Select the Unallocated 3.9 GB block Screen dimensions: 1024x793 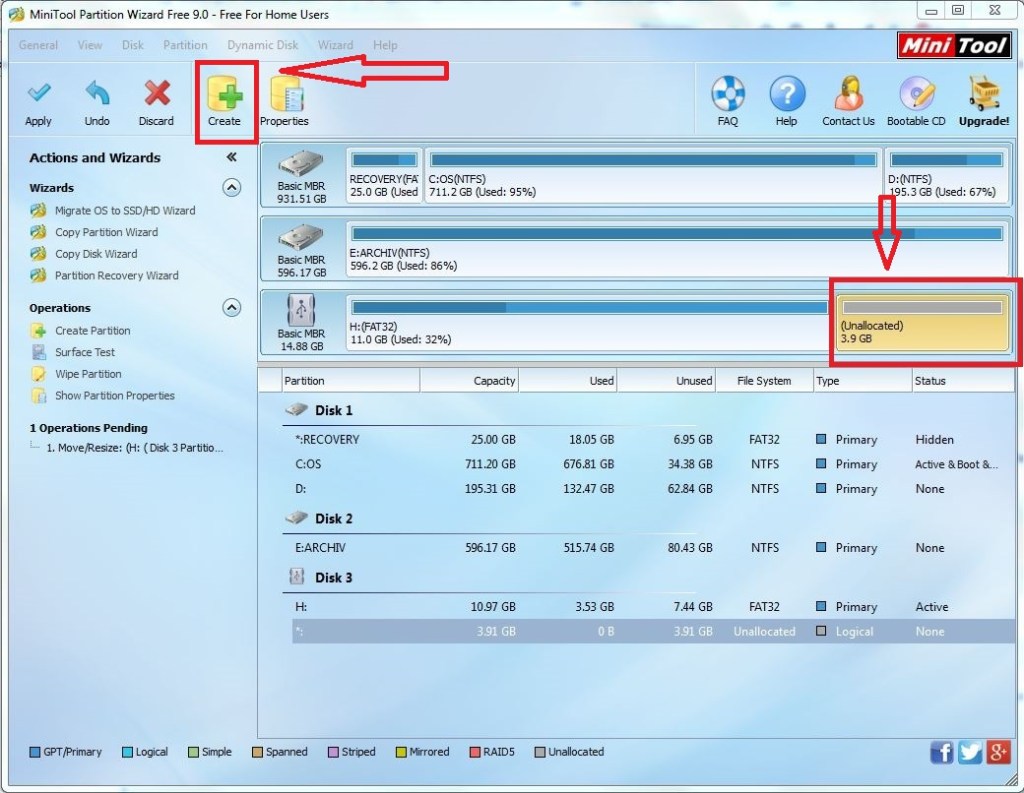tap(922, 325)
